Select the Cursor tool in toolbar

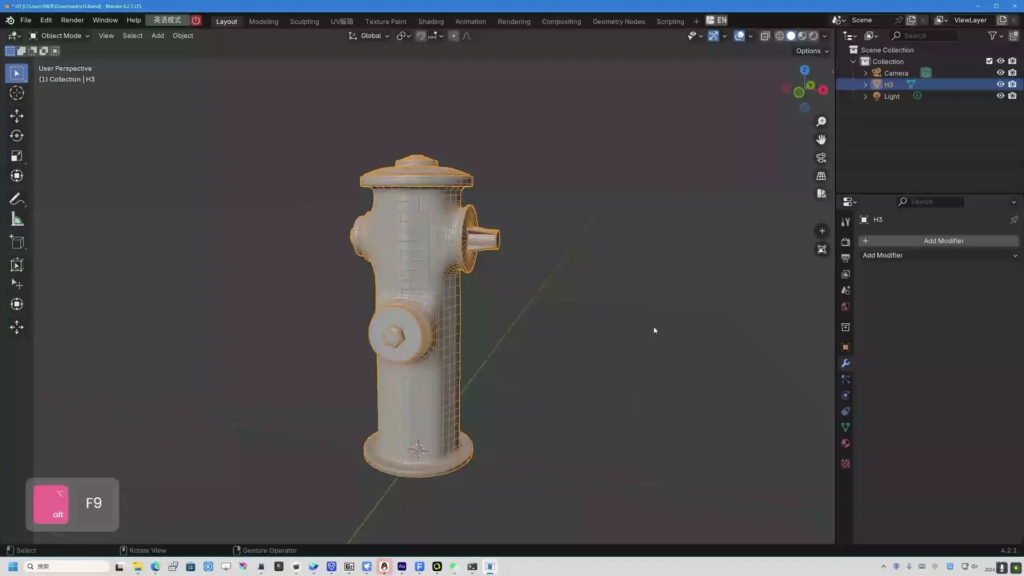pyautogui.click(x=17, y=93)
